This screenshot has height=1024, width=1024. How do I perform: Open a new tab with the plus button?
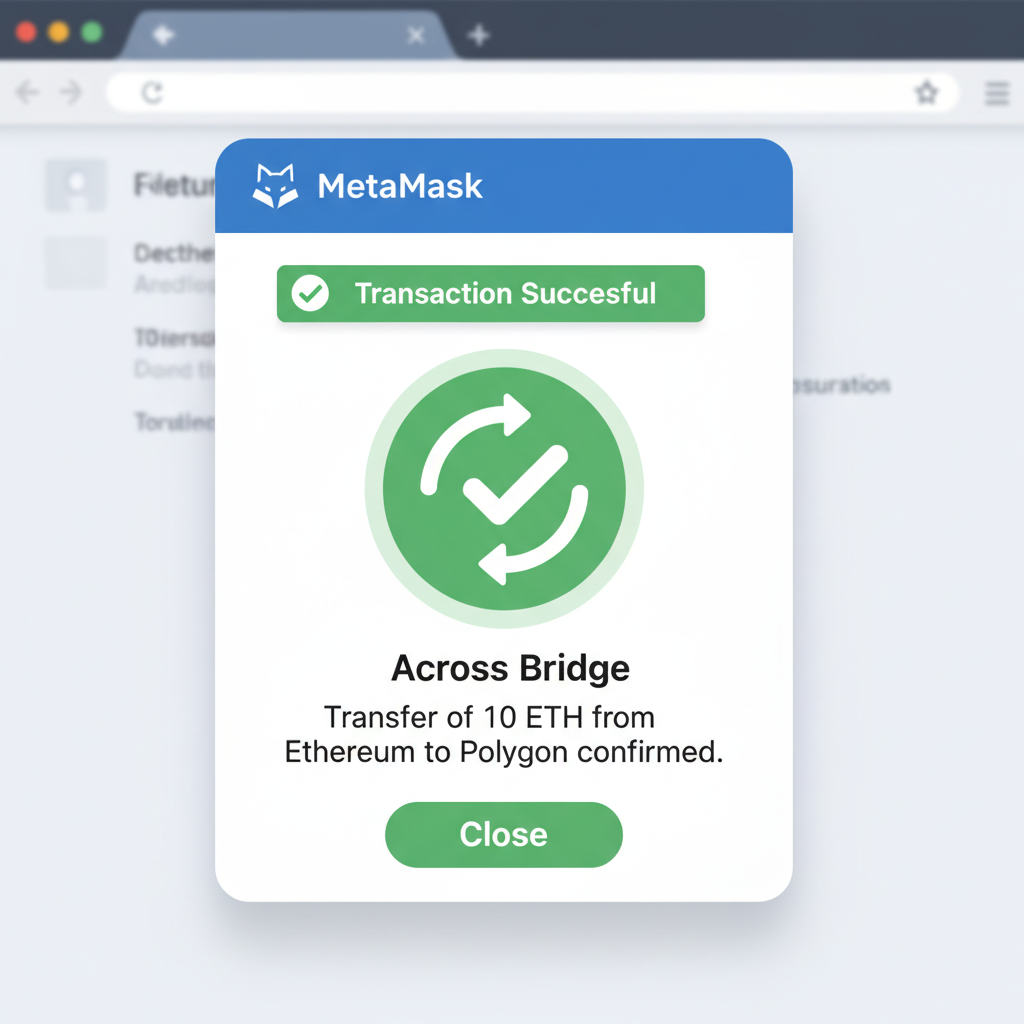click(479, 34)
